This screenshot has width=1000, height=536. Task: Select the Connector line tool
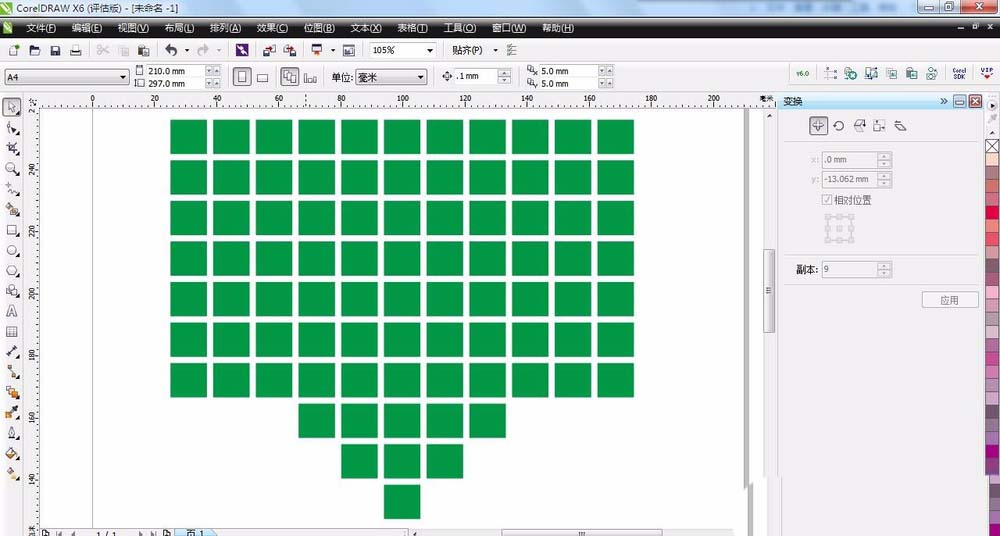point(12,372)
